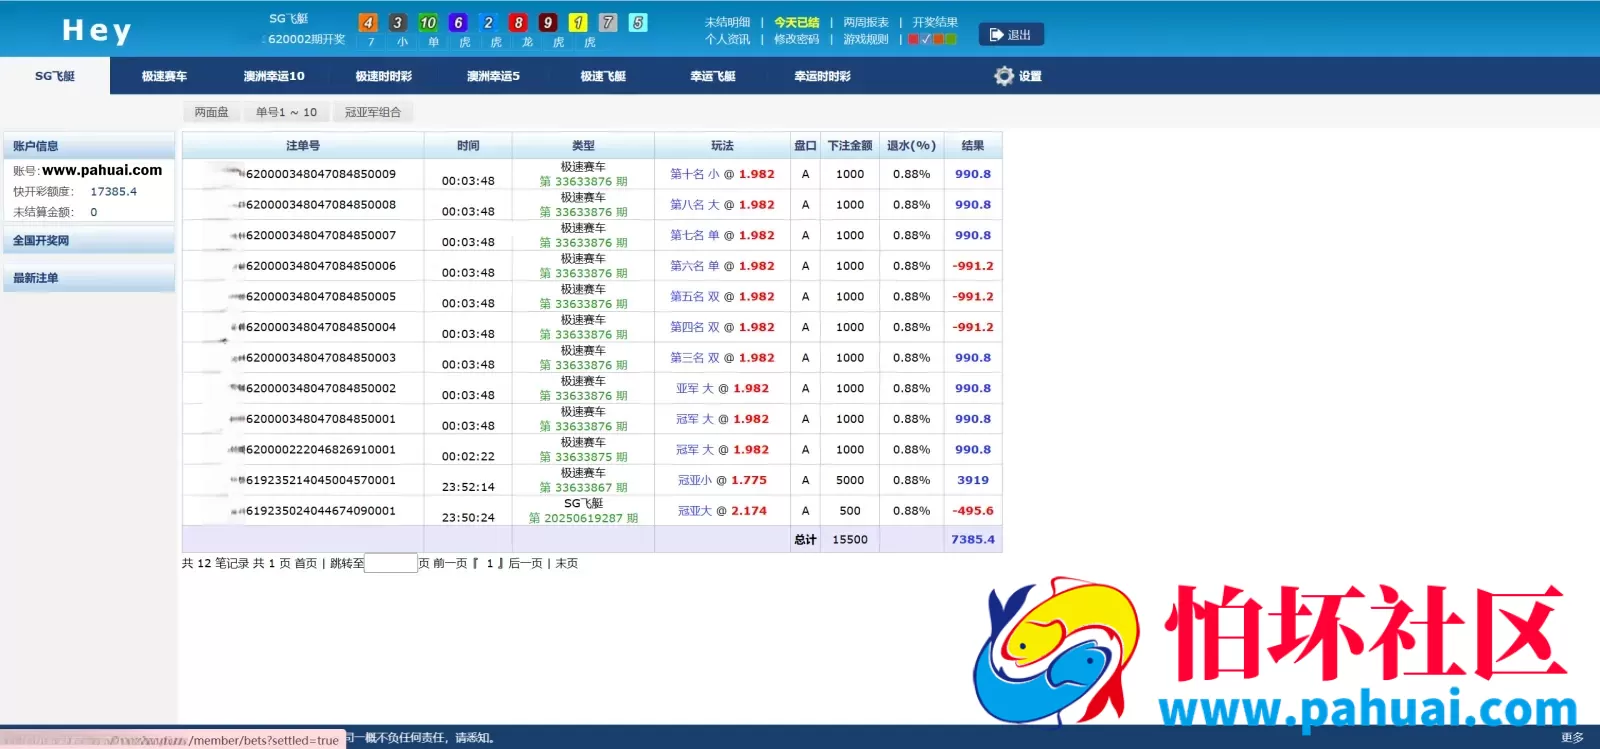Click the 退出 logout button
The width and height of the screenshot is (1600, 749).
[1011, 34]
